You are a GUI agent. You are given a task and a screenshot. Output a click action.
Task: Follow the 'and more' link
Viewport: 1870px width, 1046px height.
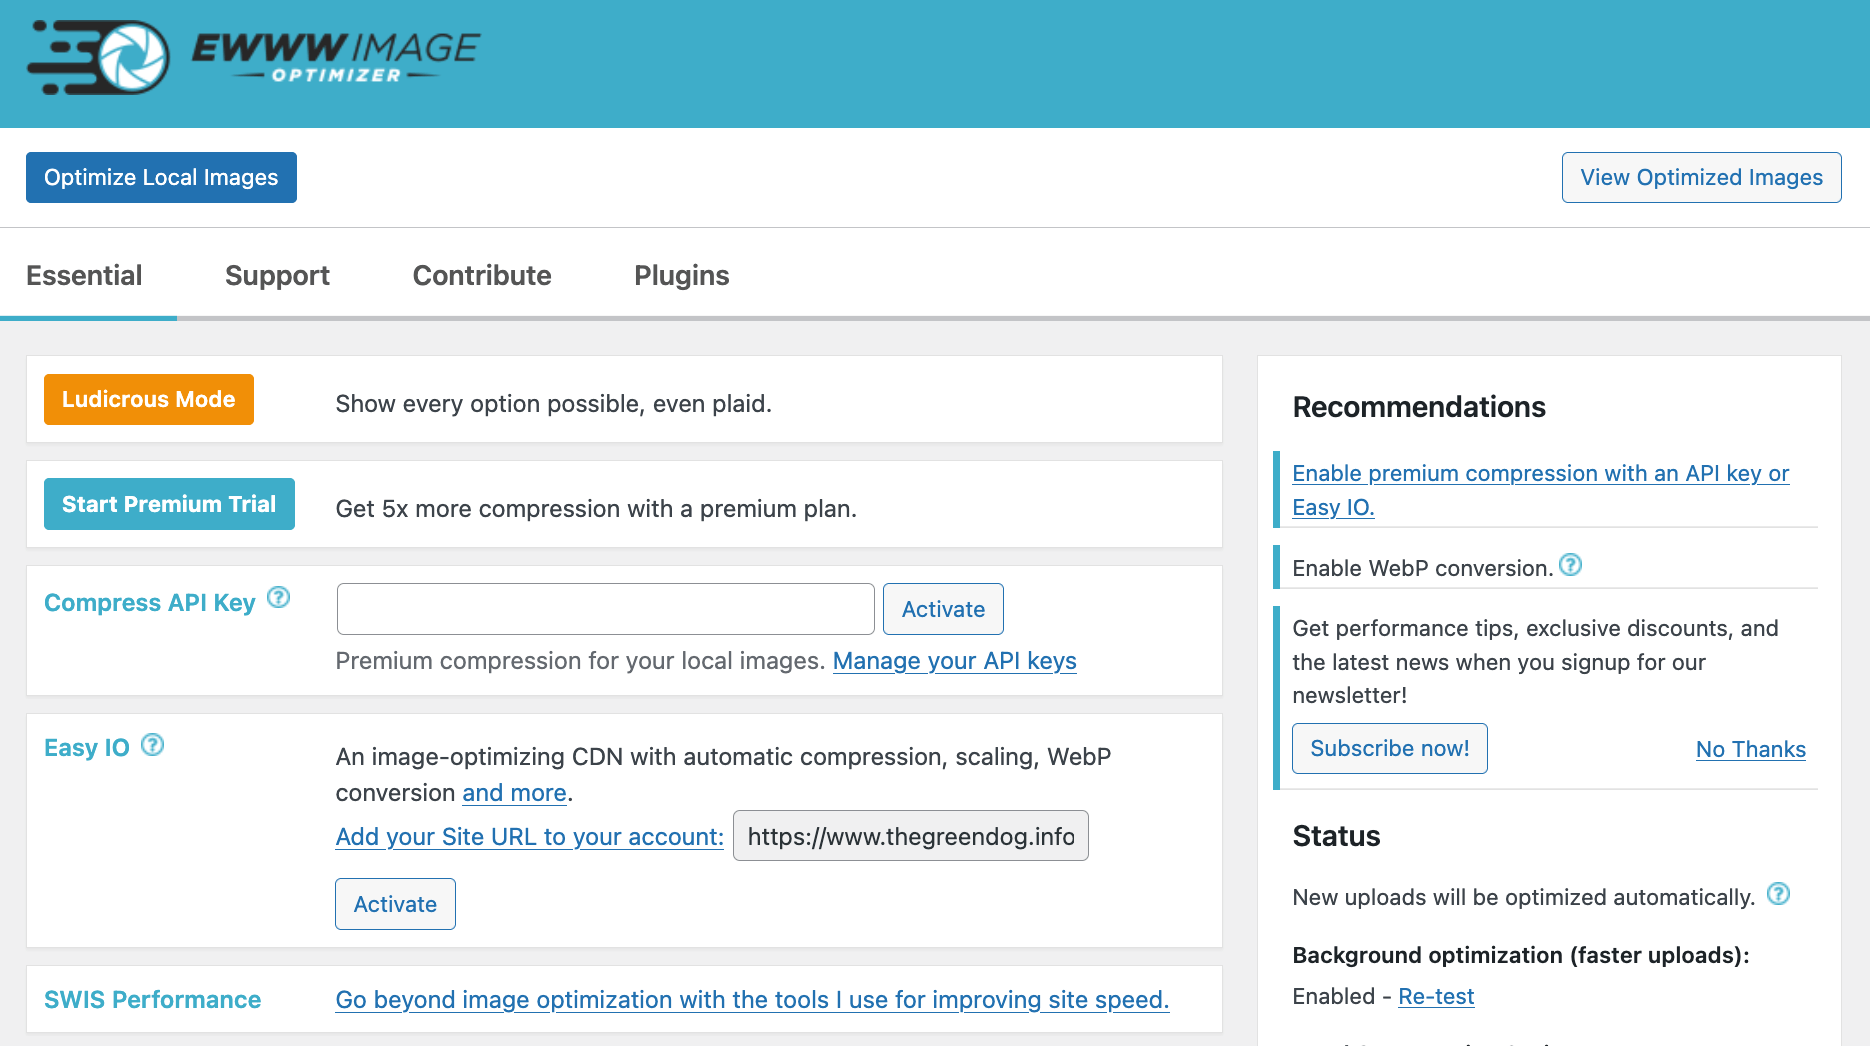514,793
